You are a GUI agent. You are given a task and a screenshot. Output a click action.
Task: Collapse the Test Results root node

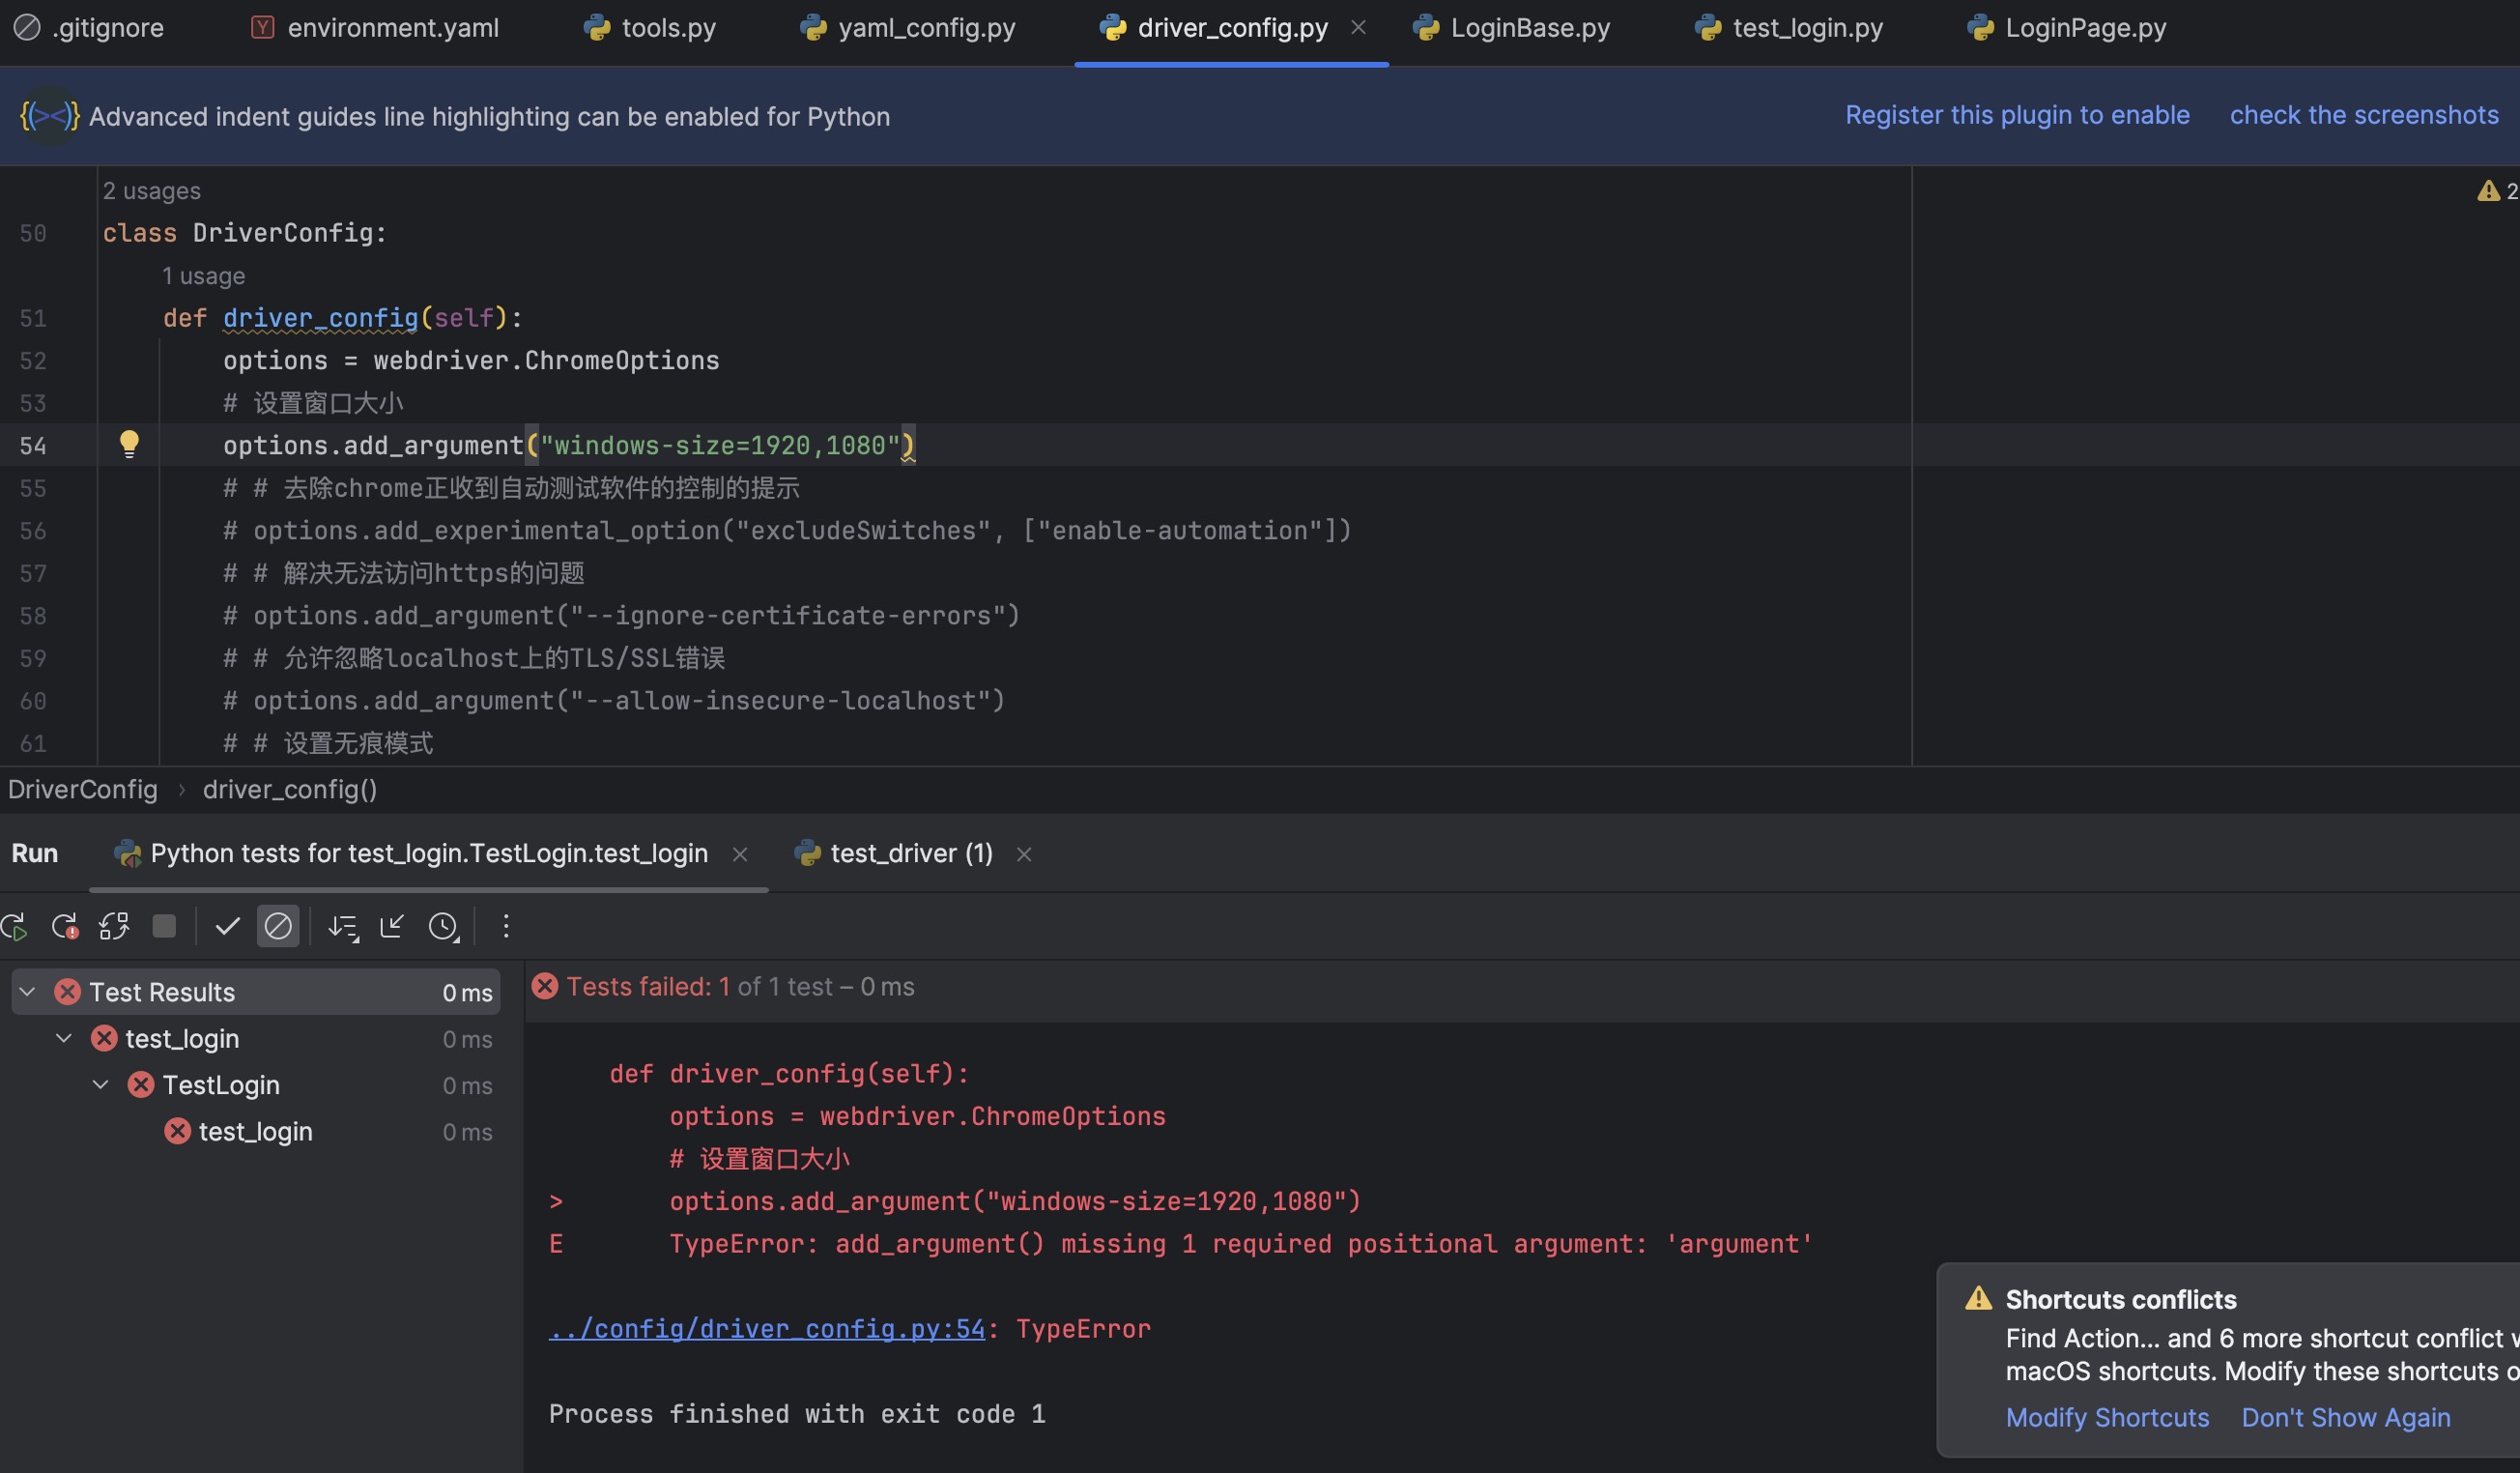(x=28, y=992)
